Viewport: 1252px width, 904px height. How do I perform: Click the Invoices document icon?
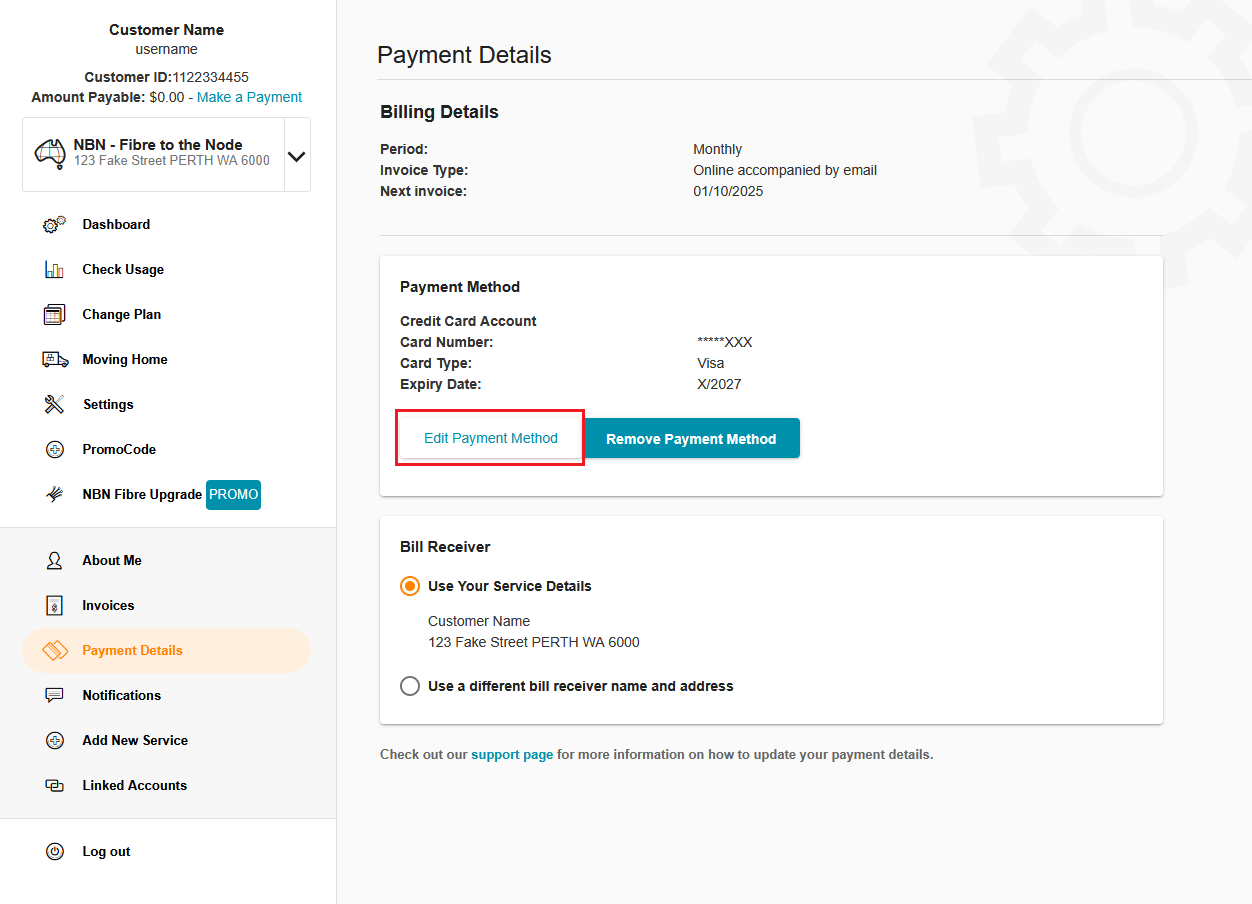55,606
